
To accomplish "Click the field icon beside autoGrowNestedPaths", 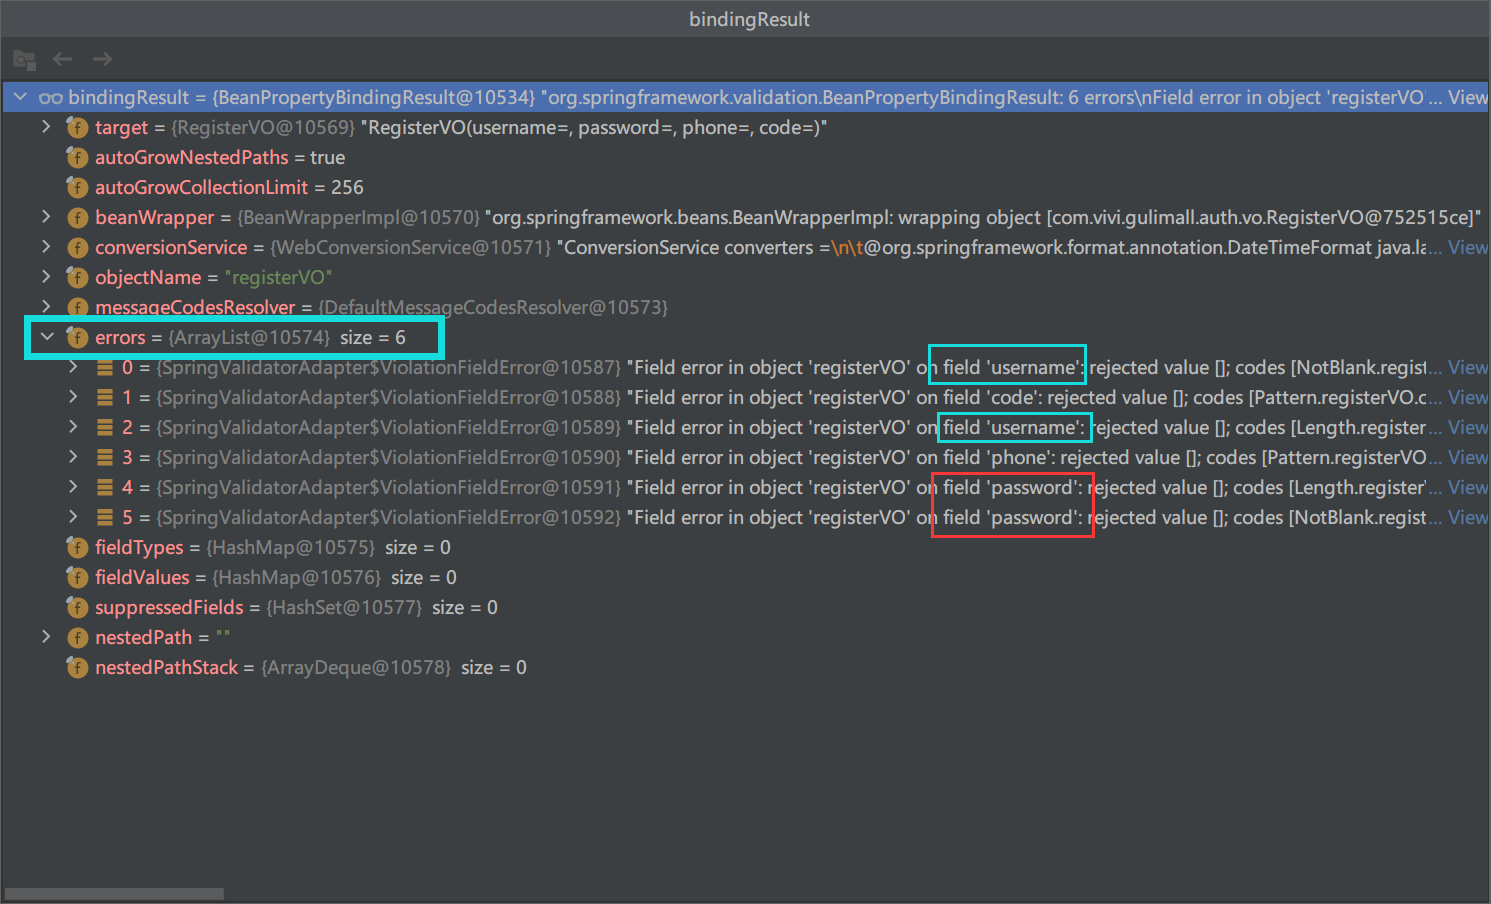I will point(77,157).
